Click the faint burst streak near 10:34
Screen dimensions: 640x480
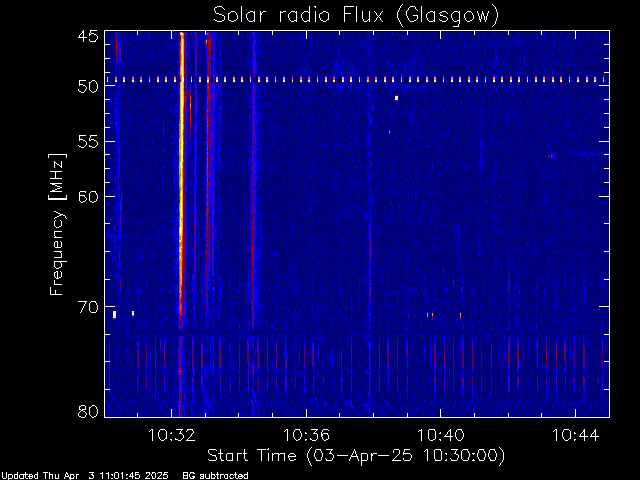click(x=253, y=180)
